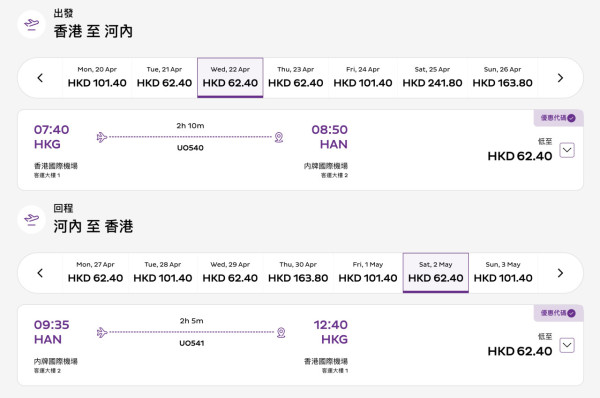Click the 香港 至 河內 heading
Screen dimensions: 600x398
point(93,31)
